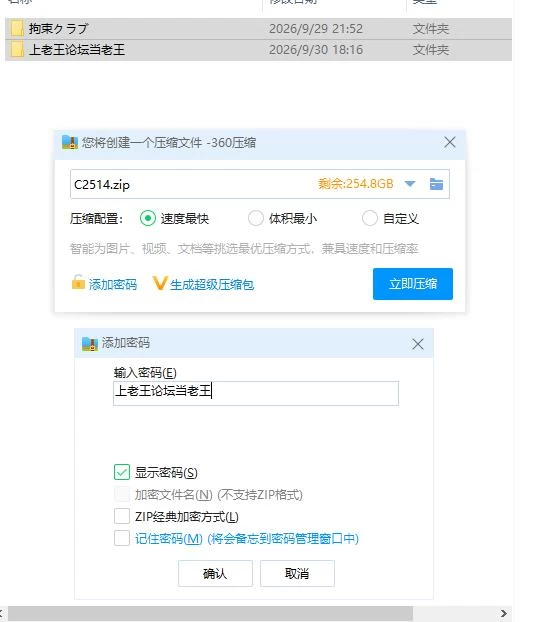Viewport: 558px width, 622px height.
Task: Enable the 记住密码(M) checkbox
Action: click(x=122, y=538)
